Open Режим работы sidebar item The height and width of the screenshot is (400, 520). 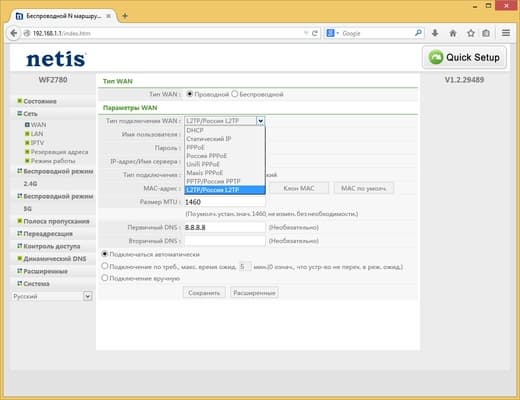click(53, 161)
